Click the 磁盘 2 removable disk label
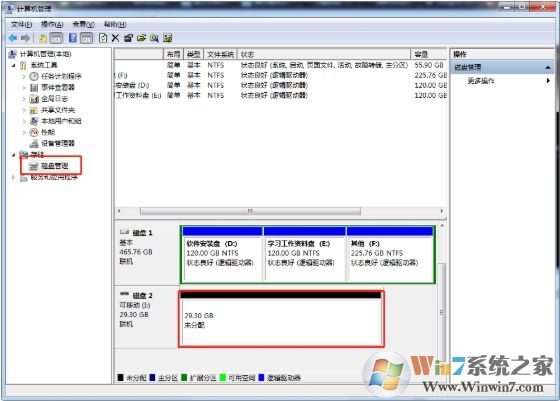Image resolution: width=560 pixels, height=401 pixels. coord(142,295)
